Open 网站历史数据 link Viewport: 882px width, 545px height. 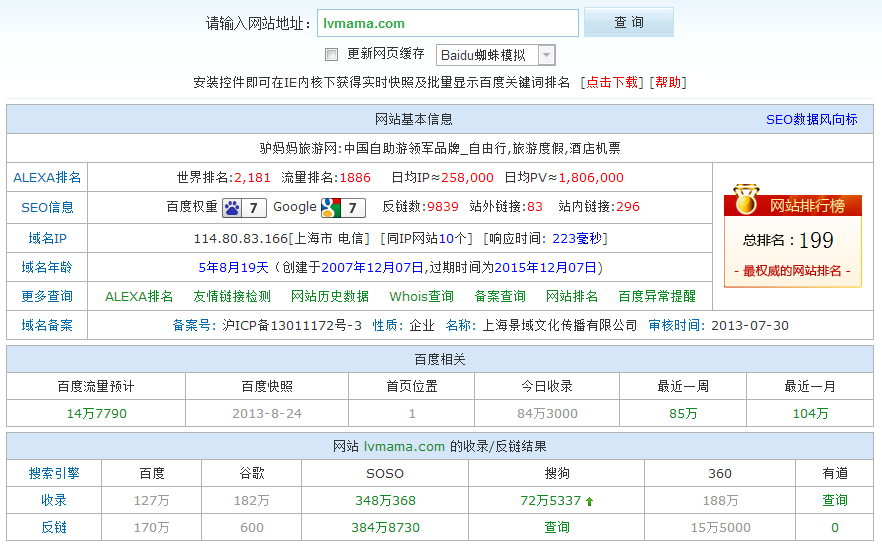(330, 296)
